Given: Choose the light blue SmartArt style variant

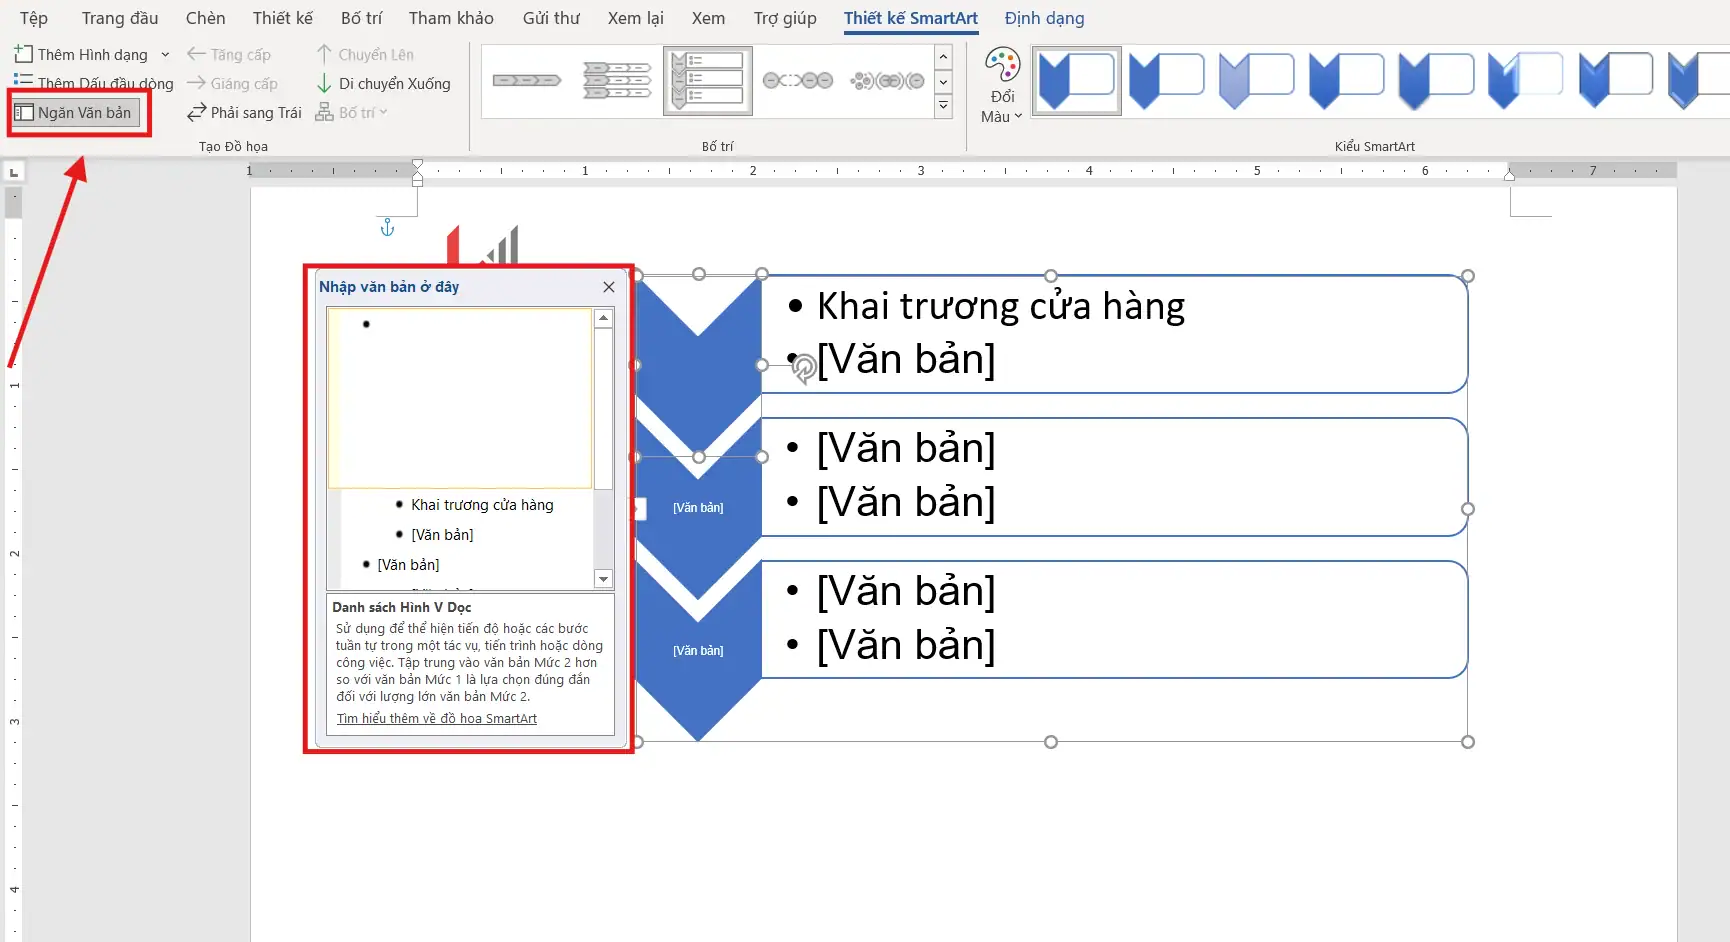Looking at the screenshot, I should pyautogui.click(x=1256, y=80).
